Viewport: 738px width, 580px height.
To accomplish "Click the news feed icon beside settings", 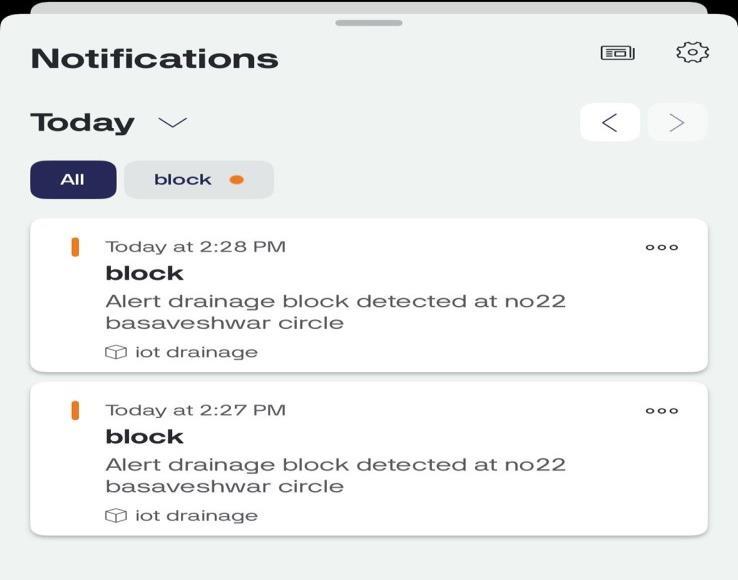I will tap(617, 53).
